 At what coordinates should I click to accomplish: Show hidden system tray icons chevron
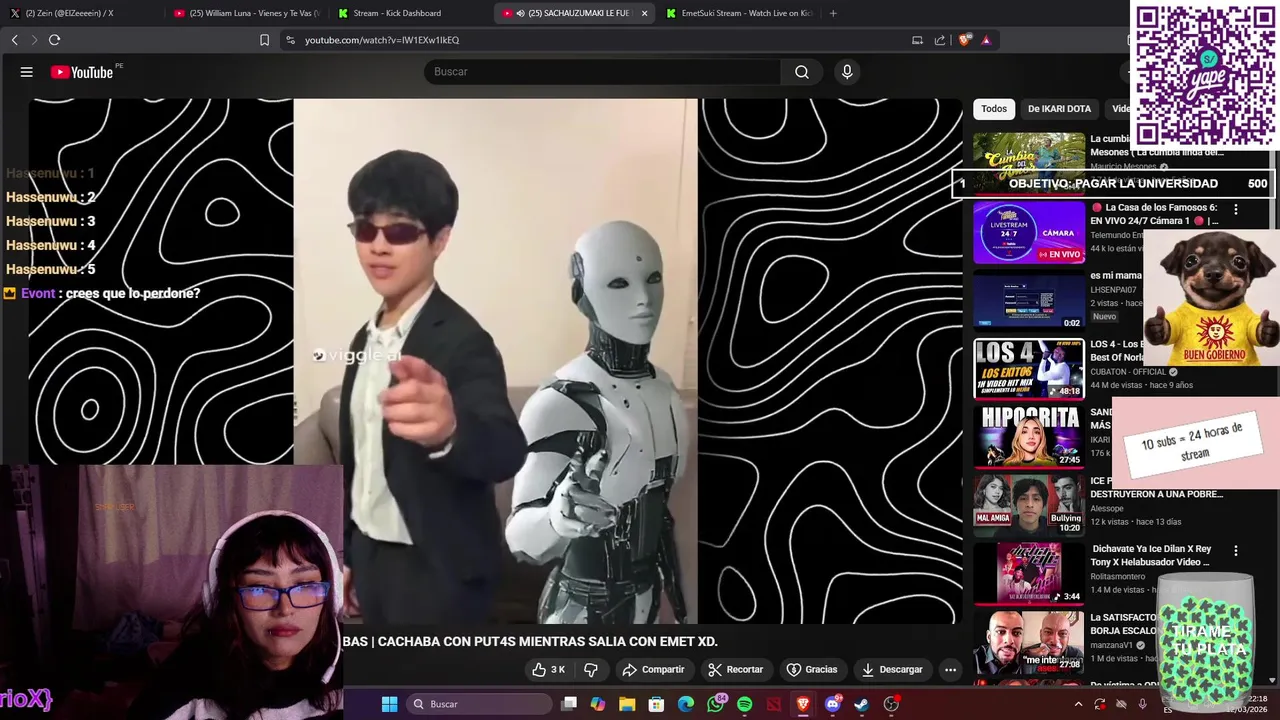point(1078,704)
